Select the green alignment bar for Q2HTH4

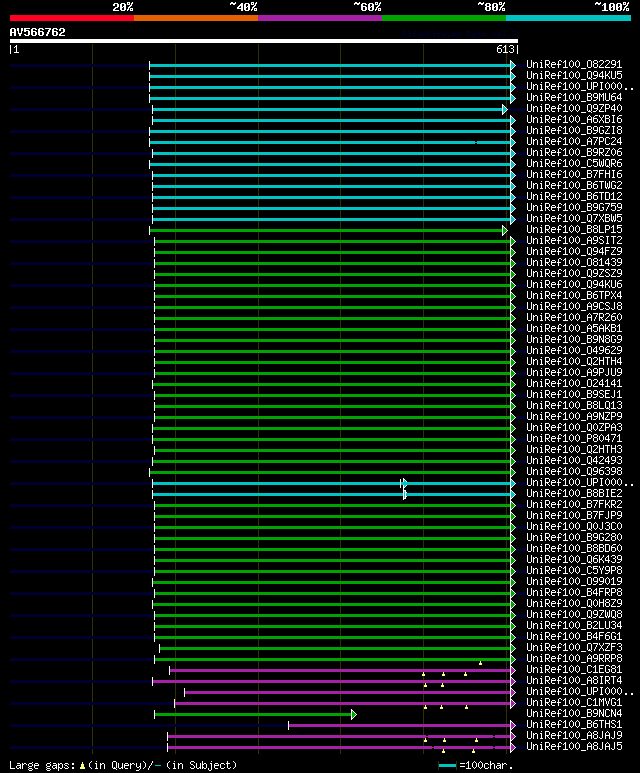pos(332,362)
